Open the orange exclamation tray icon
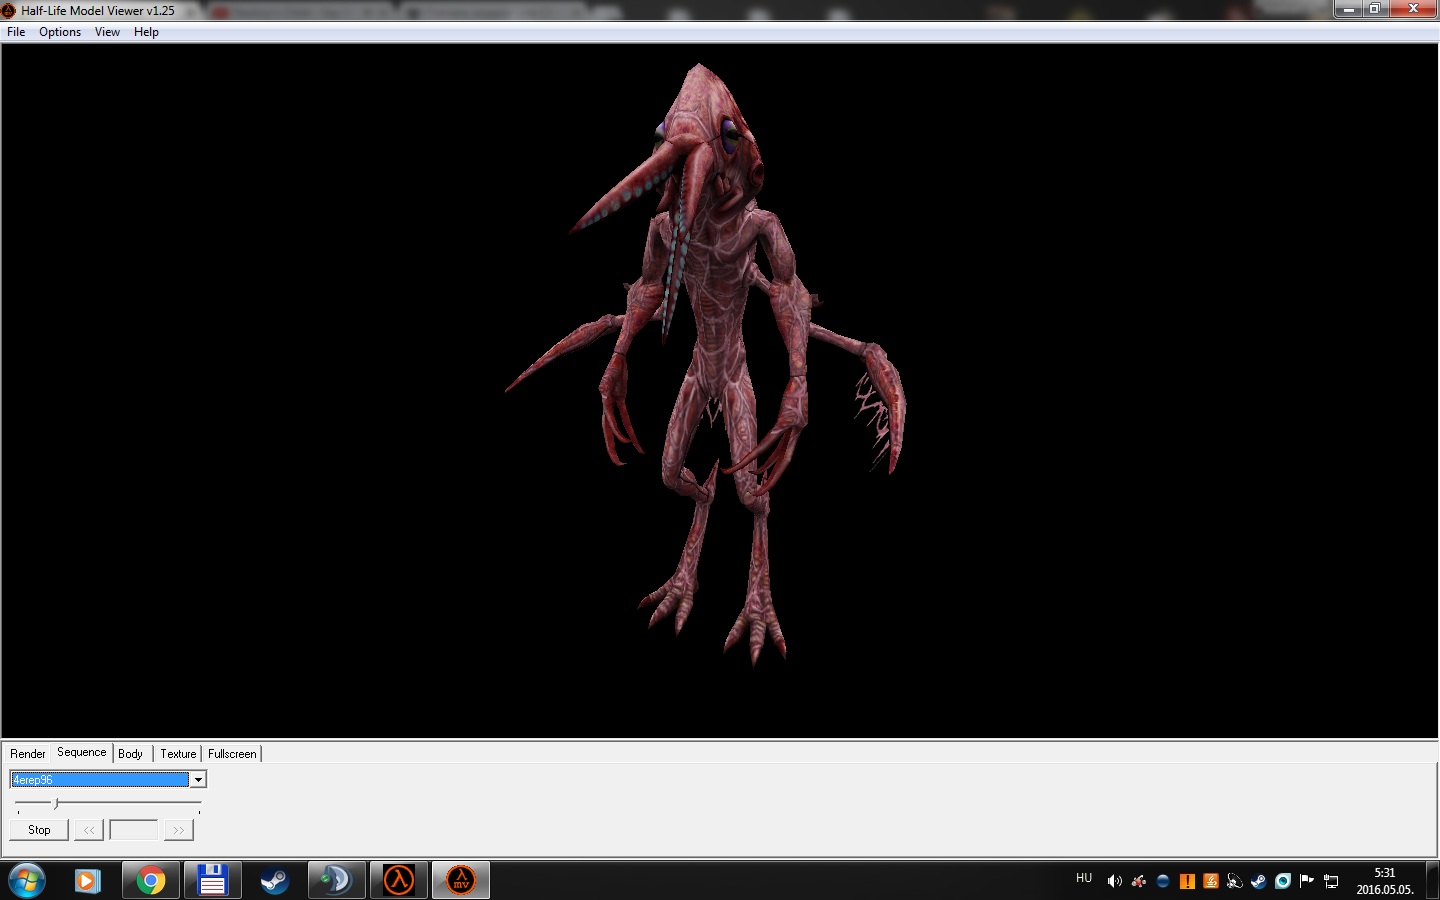Viewport: 1440px width, 900px height. 1186,881
